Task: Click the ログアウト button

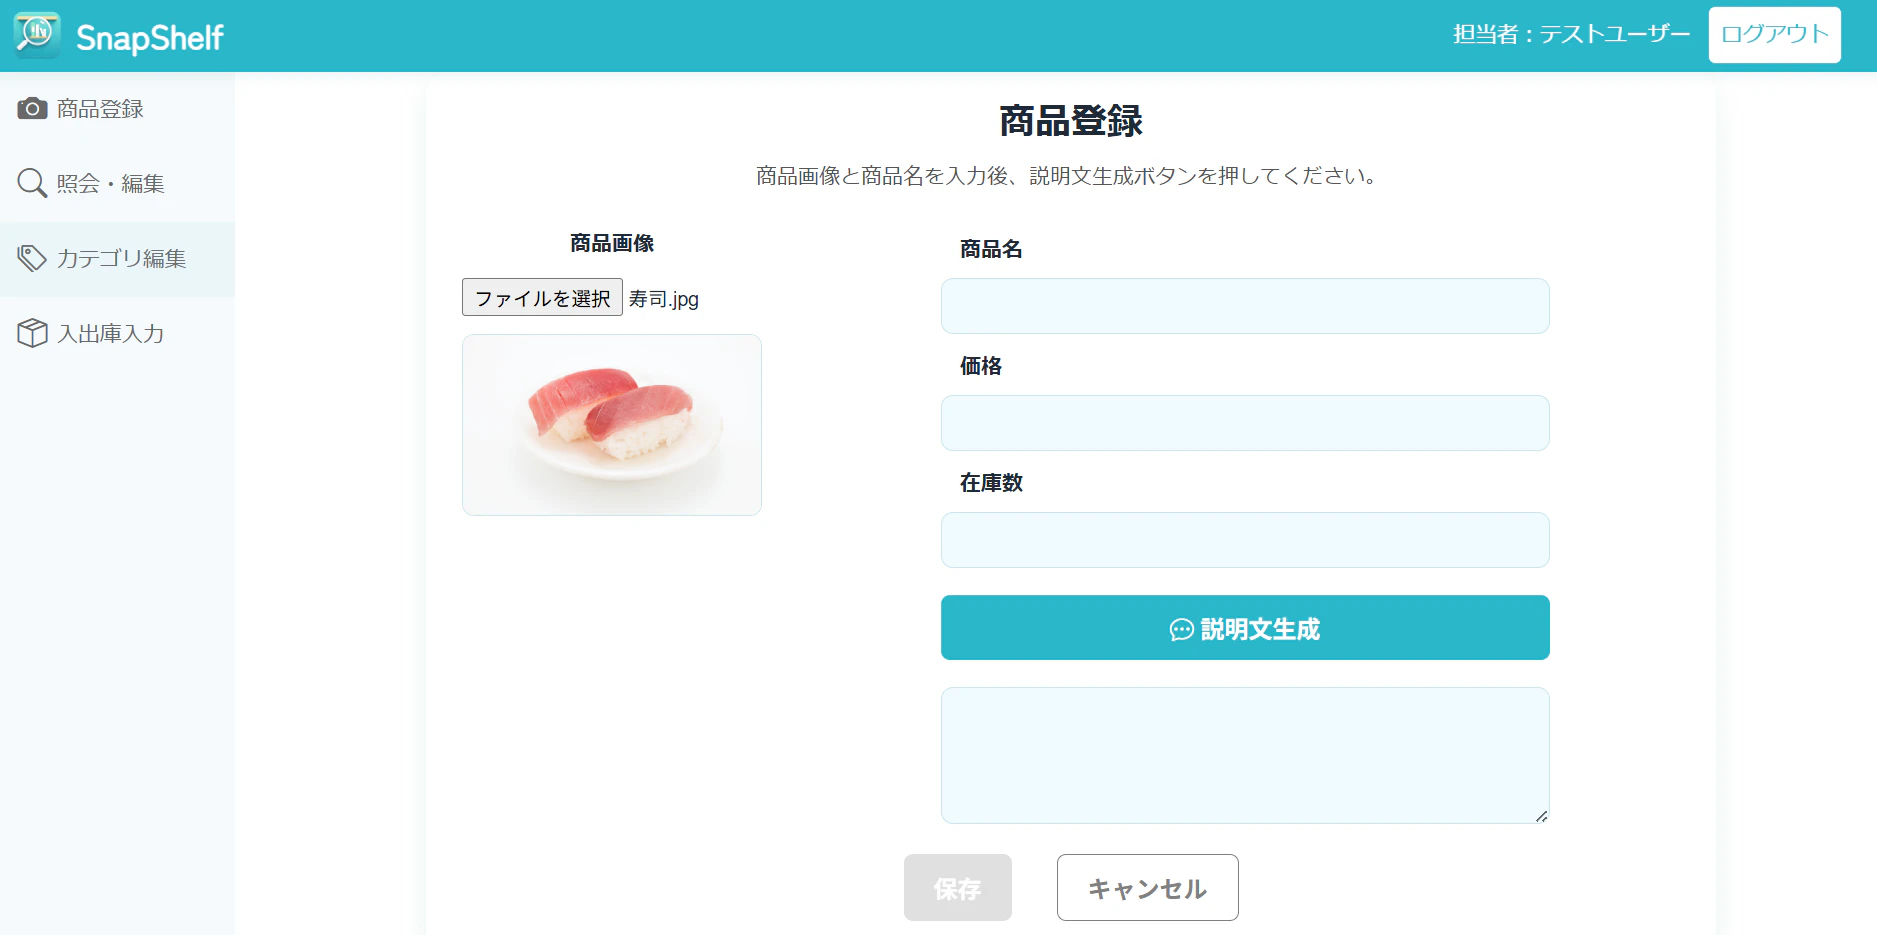Action: tap(1774, 35)
